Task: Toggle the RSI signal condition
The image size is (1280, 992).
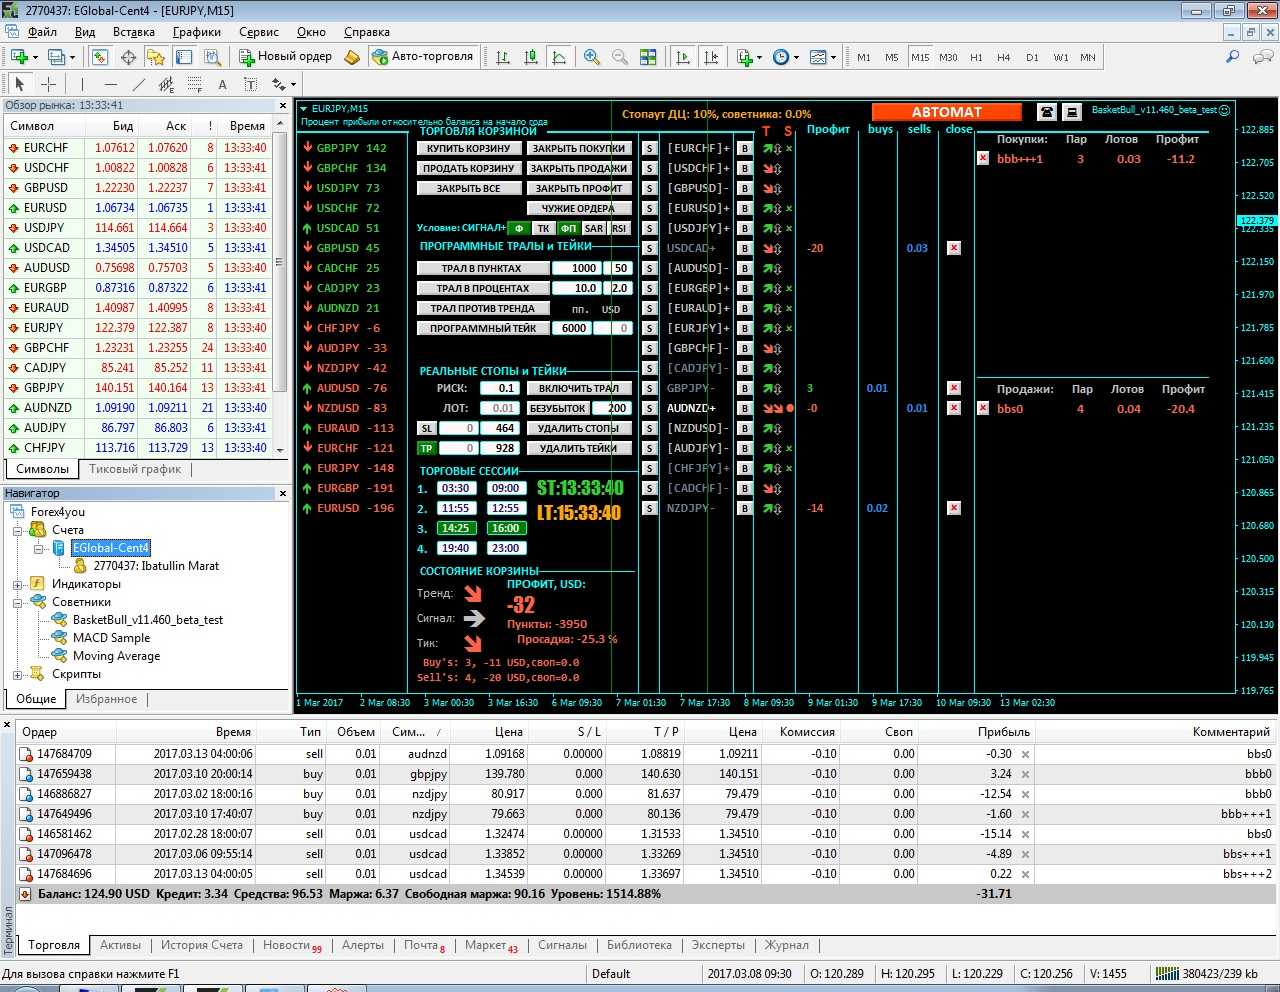Action: (x=619, y=228)
